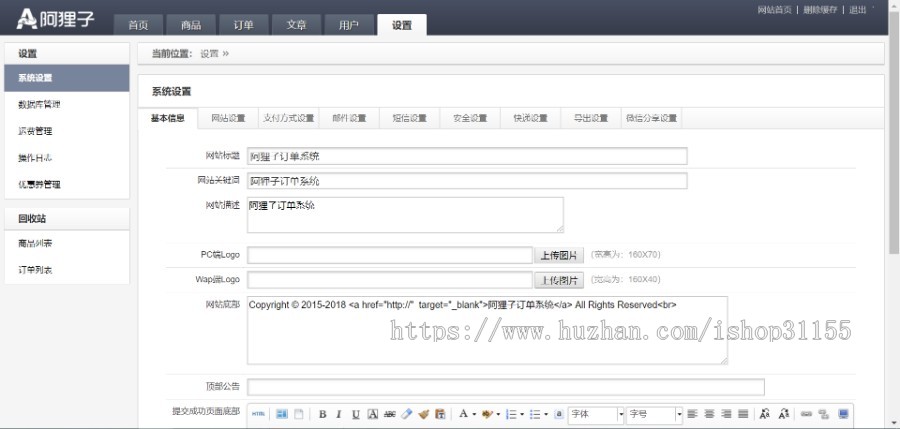Switch to 导出设置 tab
Viewport: 900px width, 429px height.
(591, 118)
